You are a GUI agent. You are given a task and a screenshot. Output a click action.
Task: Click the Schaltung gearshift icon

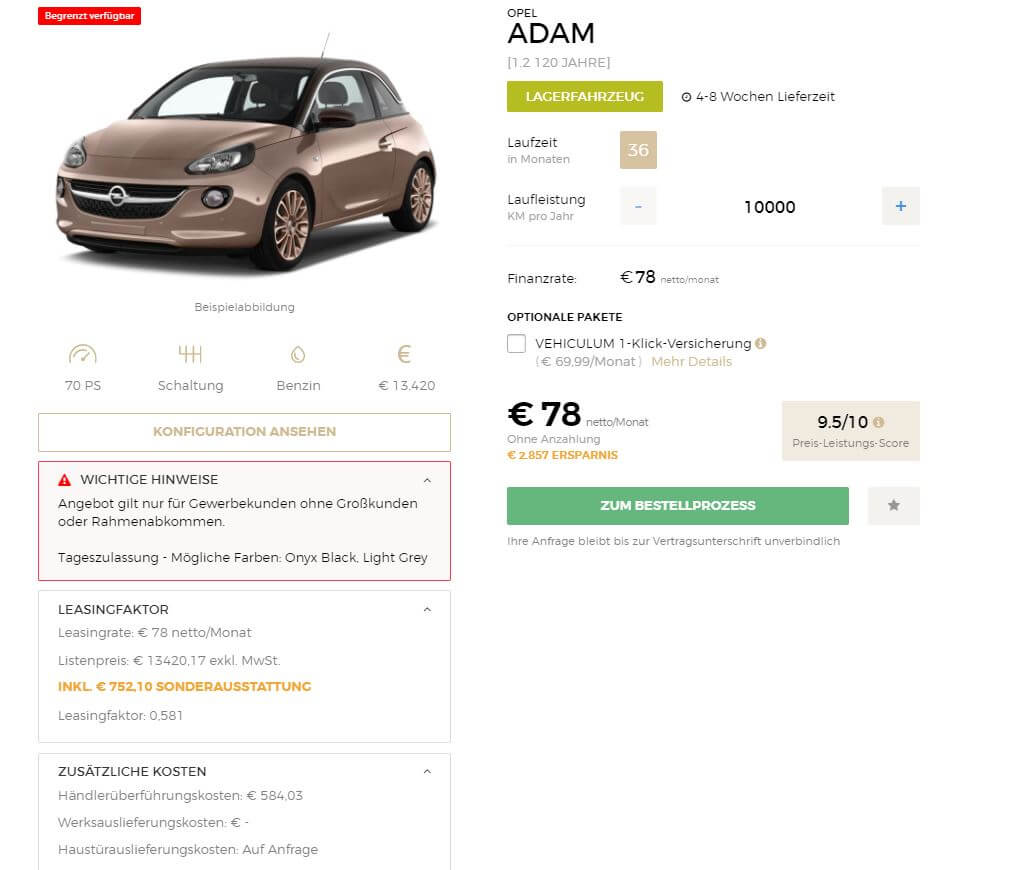190,354
